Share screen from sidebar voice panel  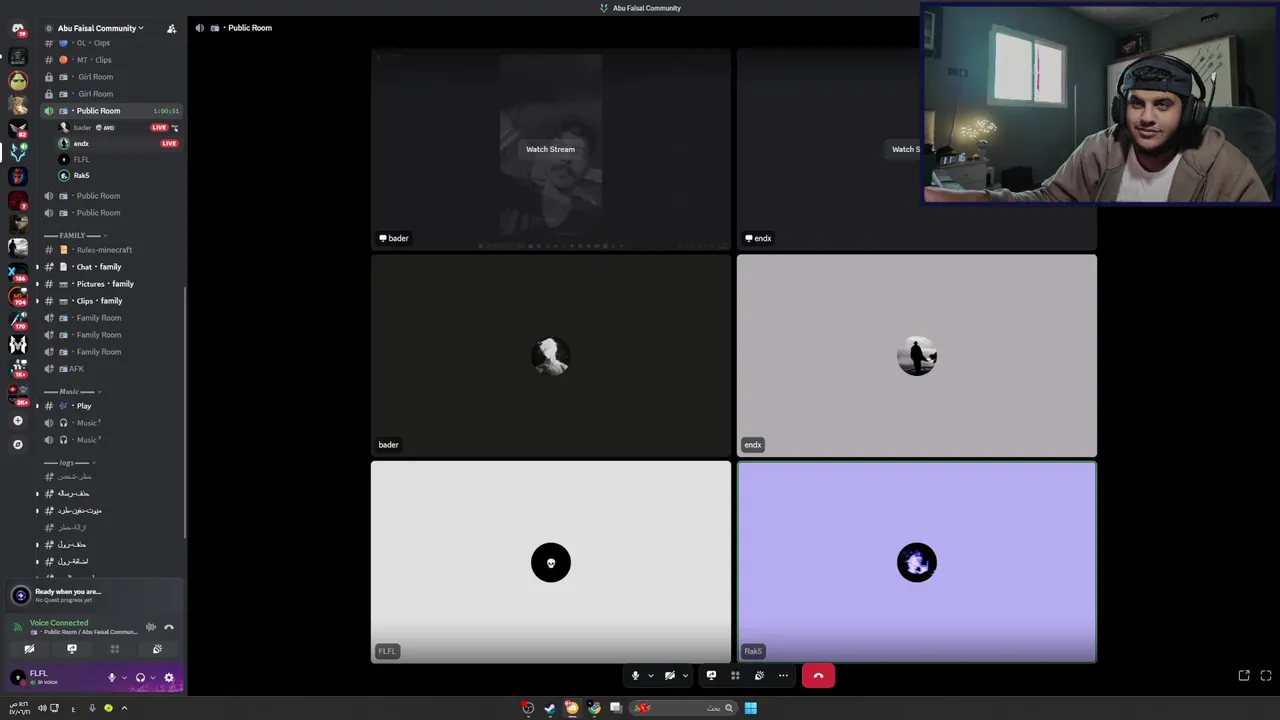click(x=72, y=649)
